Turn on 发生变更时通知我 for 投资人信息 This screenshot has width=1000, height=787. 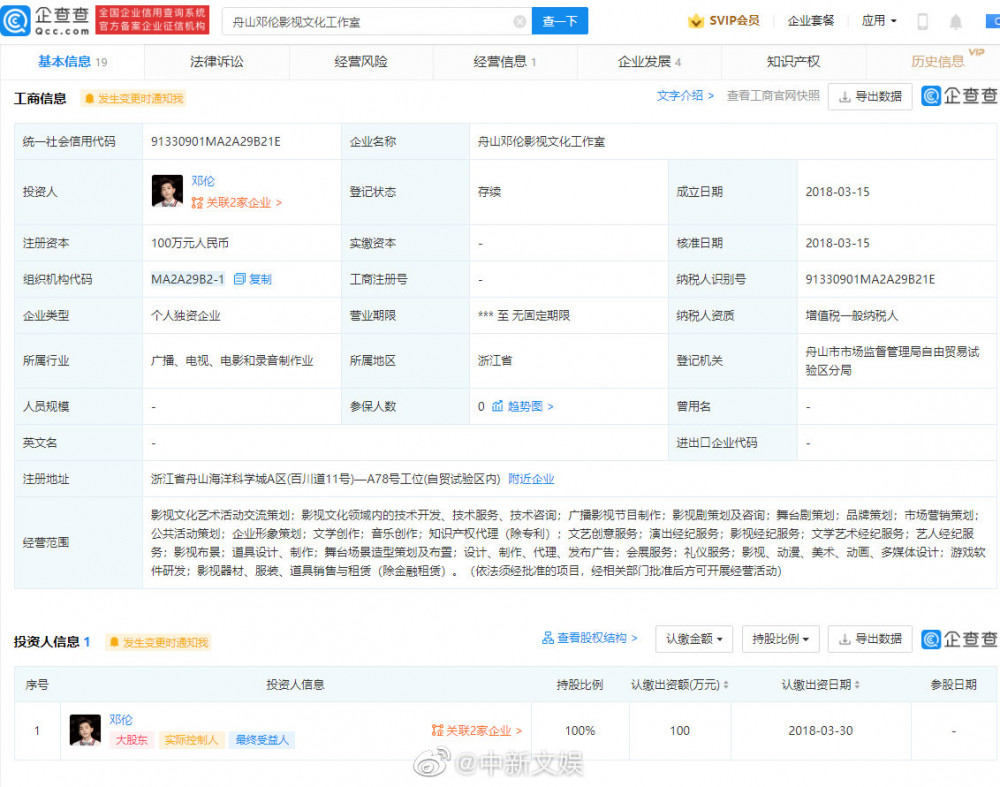pyautogui.click(x=158, y=642)
